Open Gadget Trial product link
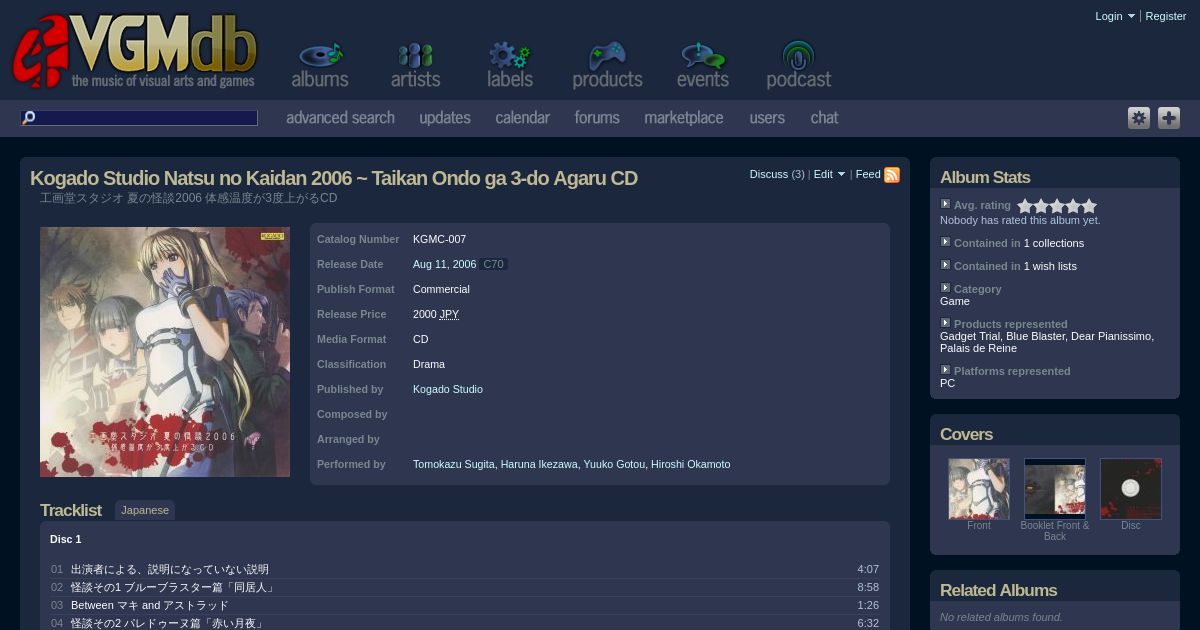1200x630 pixels. click(x=970, y=336)
